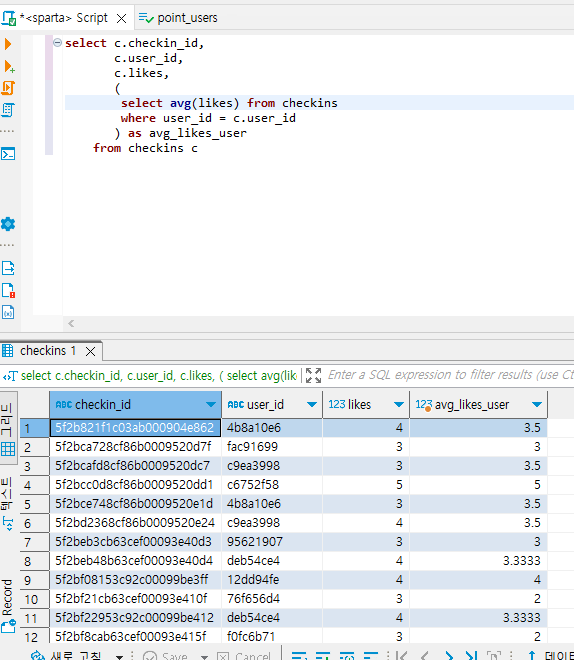The height and width of the screenshot is (660, 574).
Task: Open user_id column dropdown arrow
Action: coord(312,405)
